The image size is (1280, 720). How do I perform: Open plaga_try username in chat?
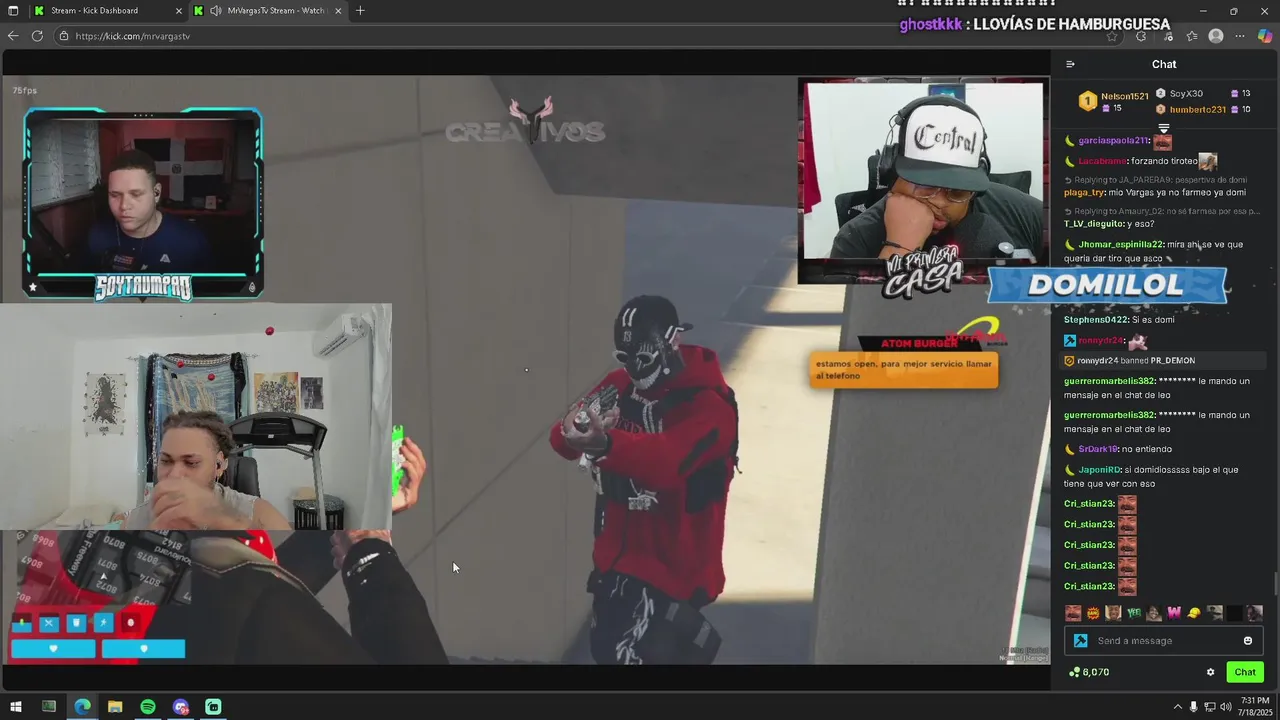pos(1085,192)
